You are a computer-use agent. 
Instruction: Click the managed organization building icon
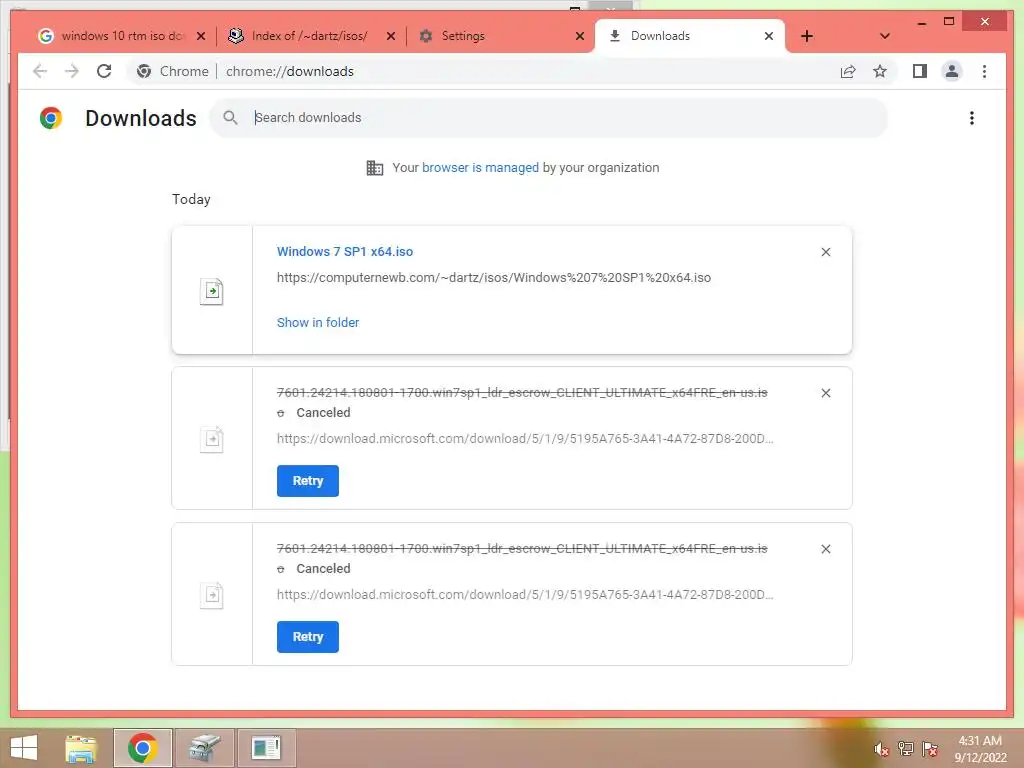click(x=375, y=168)
